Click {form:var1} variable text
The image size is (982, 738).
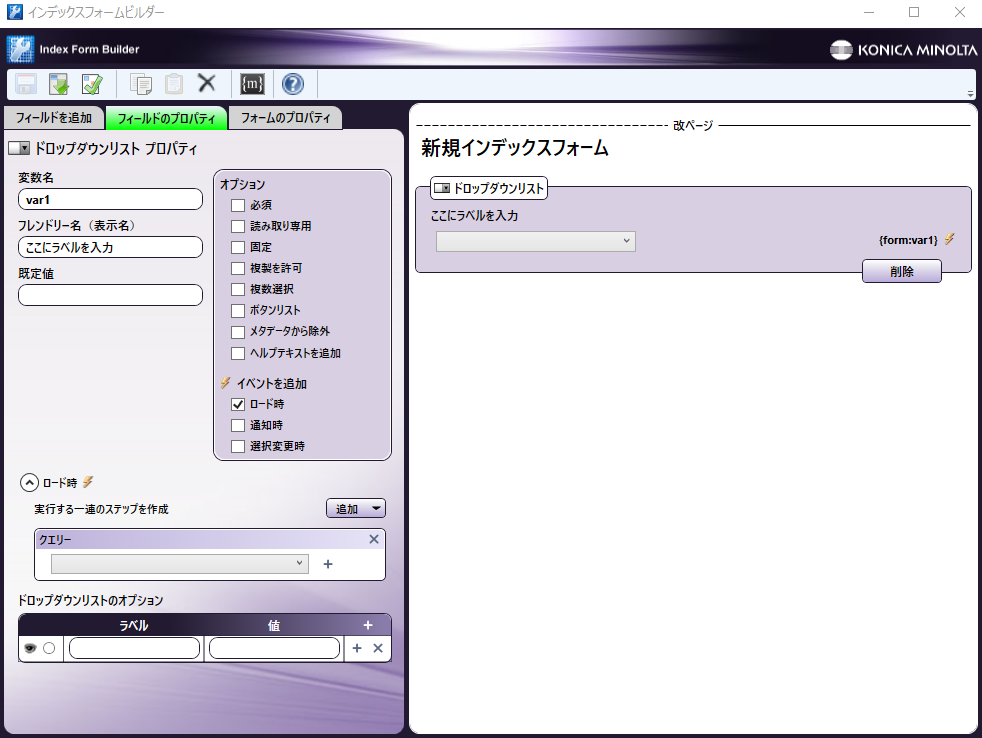point(908,240)
